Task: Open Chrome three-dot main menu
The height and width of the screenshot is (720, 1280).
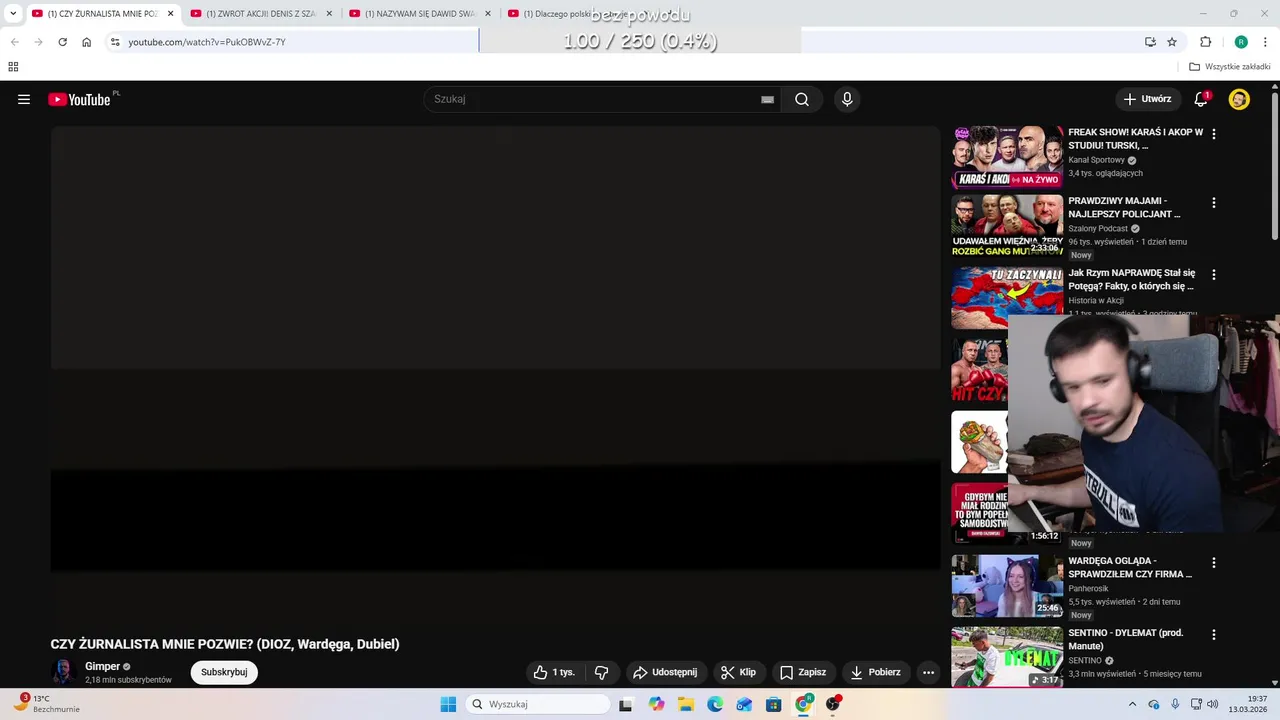Action: coord(1265,42)
